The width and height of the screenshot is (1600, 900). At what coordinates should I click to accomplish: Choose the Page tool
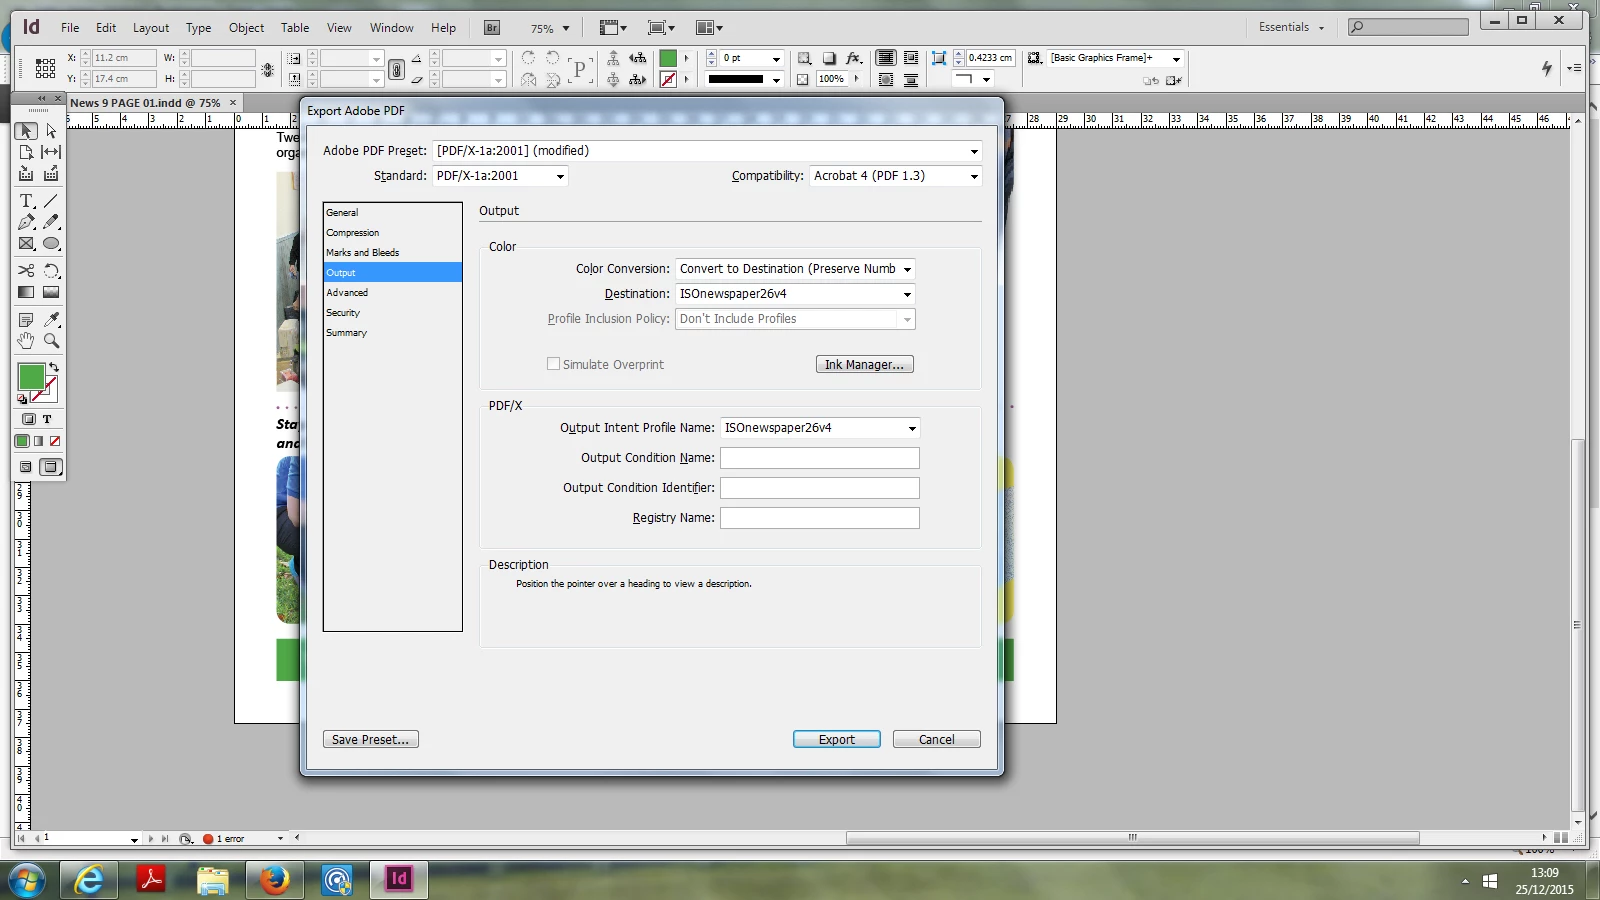[x=27, y=152]
